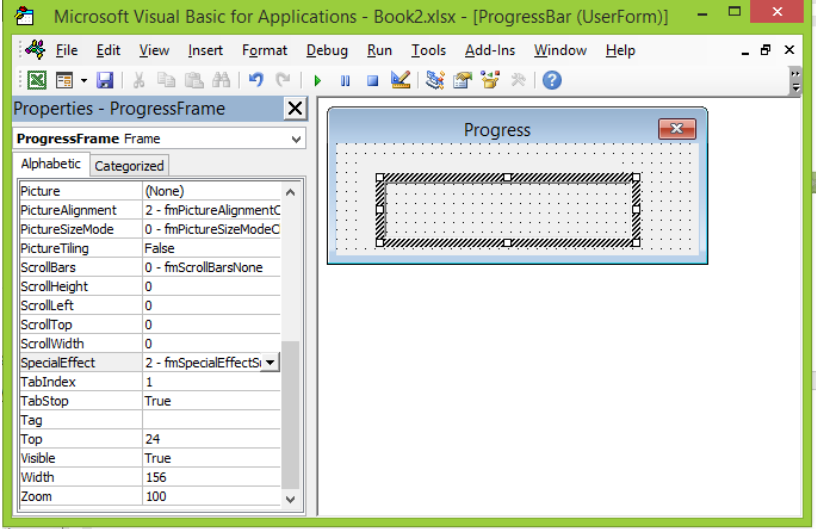Run the macro with green play icon
This screenshot has height=529, width=817.
click(x=318, y=81)
